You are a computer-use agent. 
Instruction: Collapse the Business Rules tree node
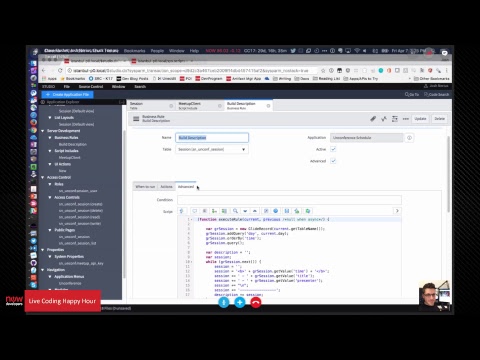point(50,137)
